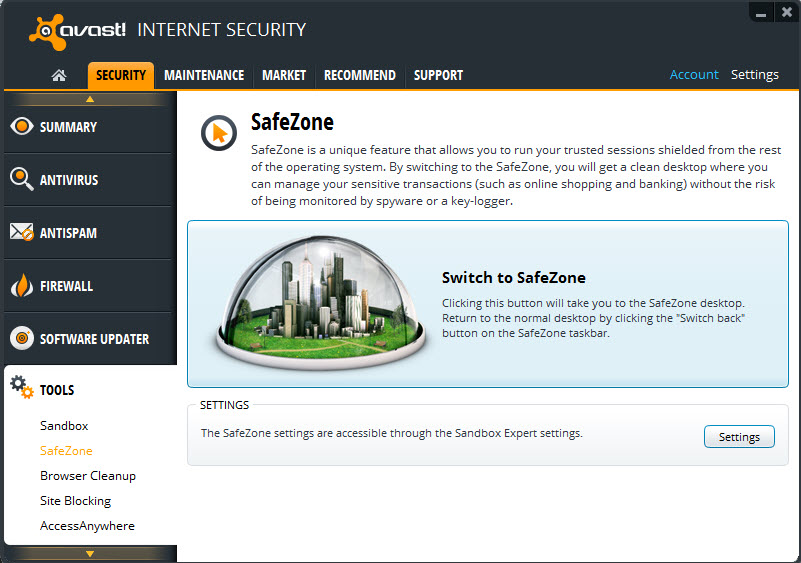This screenshot has height=563, width=801.
Task: Click the SETTINGS group label
Action: tap(224, 405)
